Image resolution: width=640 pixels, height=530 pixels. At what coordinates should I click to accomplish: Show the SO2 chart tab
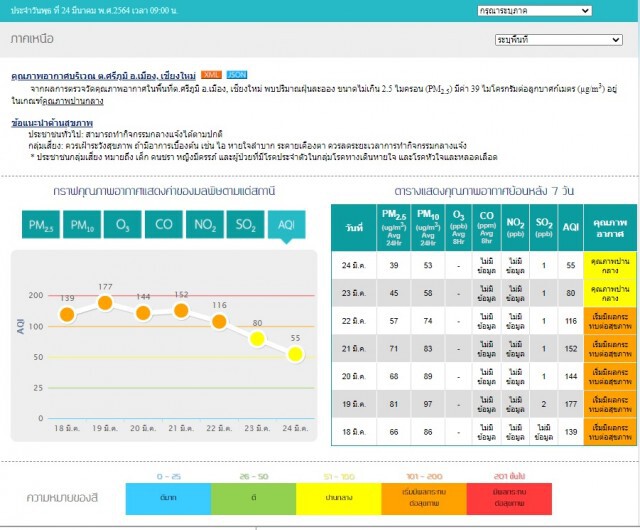coord(245,224)
